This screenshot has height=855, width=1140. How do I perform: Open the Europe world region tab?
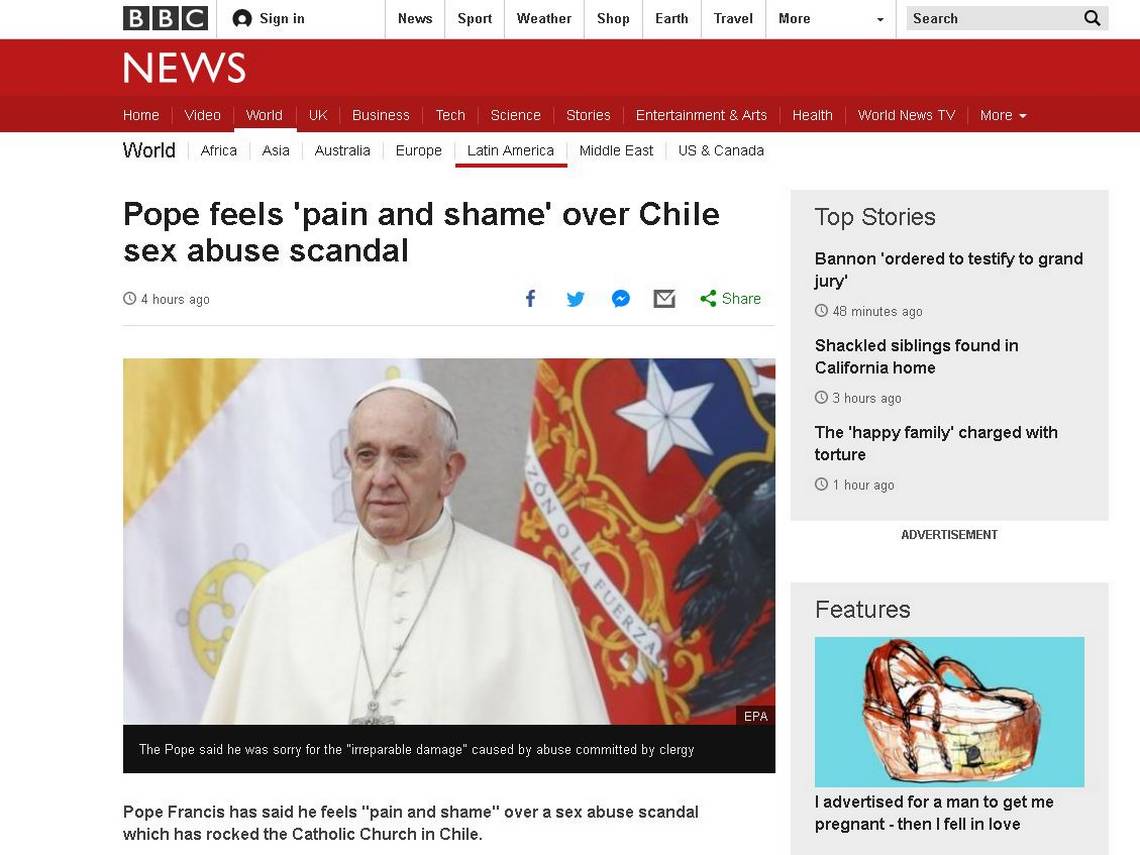(x=419, y=150)
